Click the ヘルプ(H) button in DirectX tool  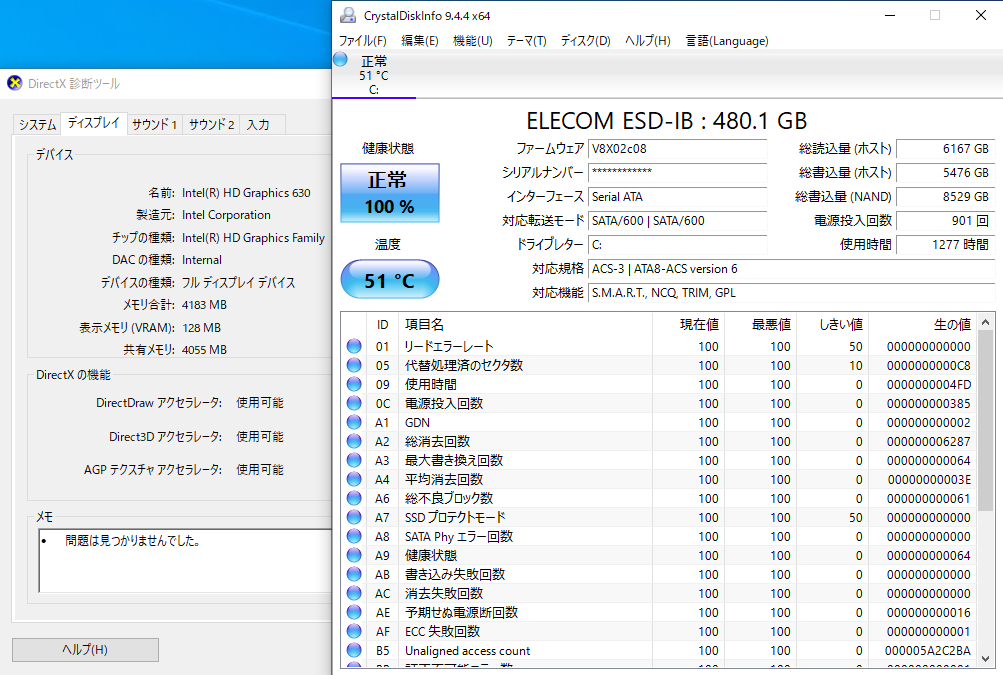click(x=85, y=649)
